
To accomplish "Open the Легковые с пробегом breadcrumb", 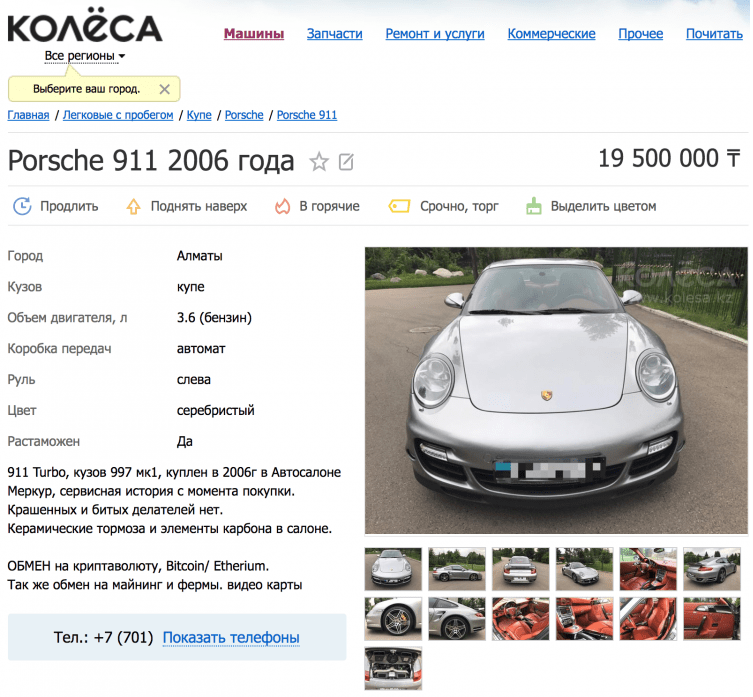I will (x=118, y=115).
